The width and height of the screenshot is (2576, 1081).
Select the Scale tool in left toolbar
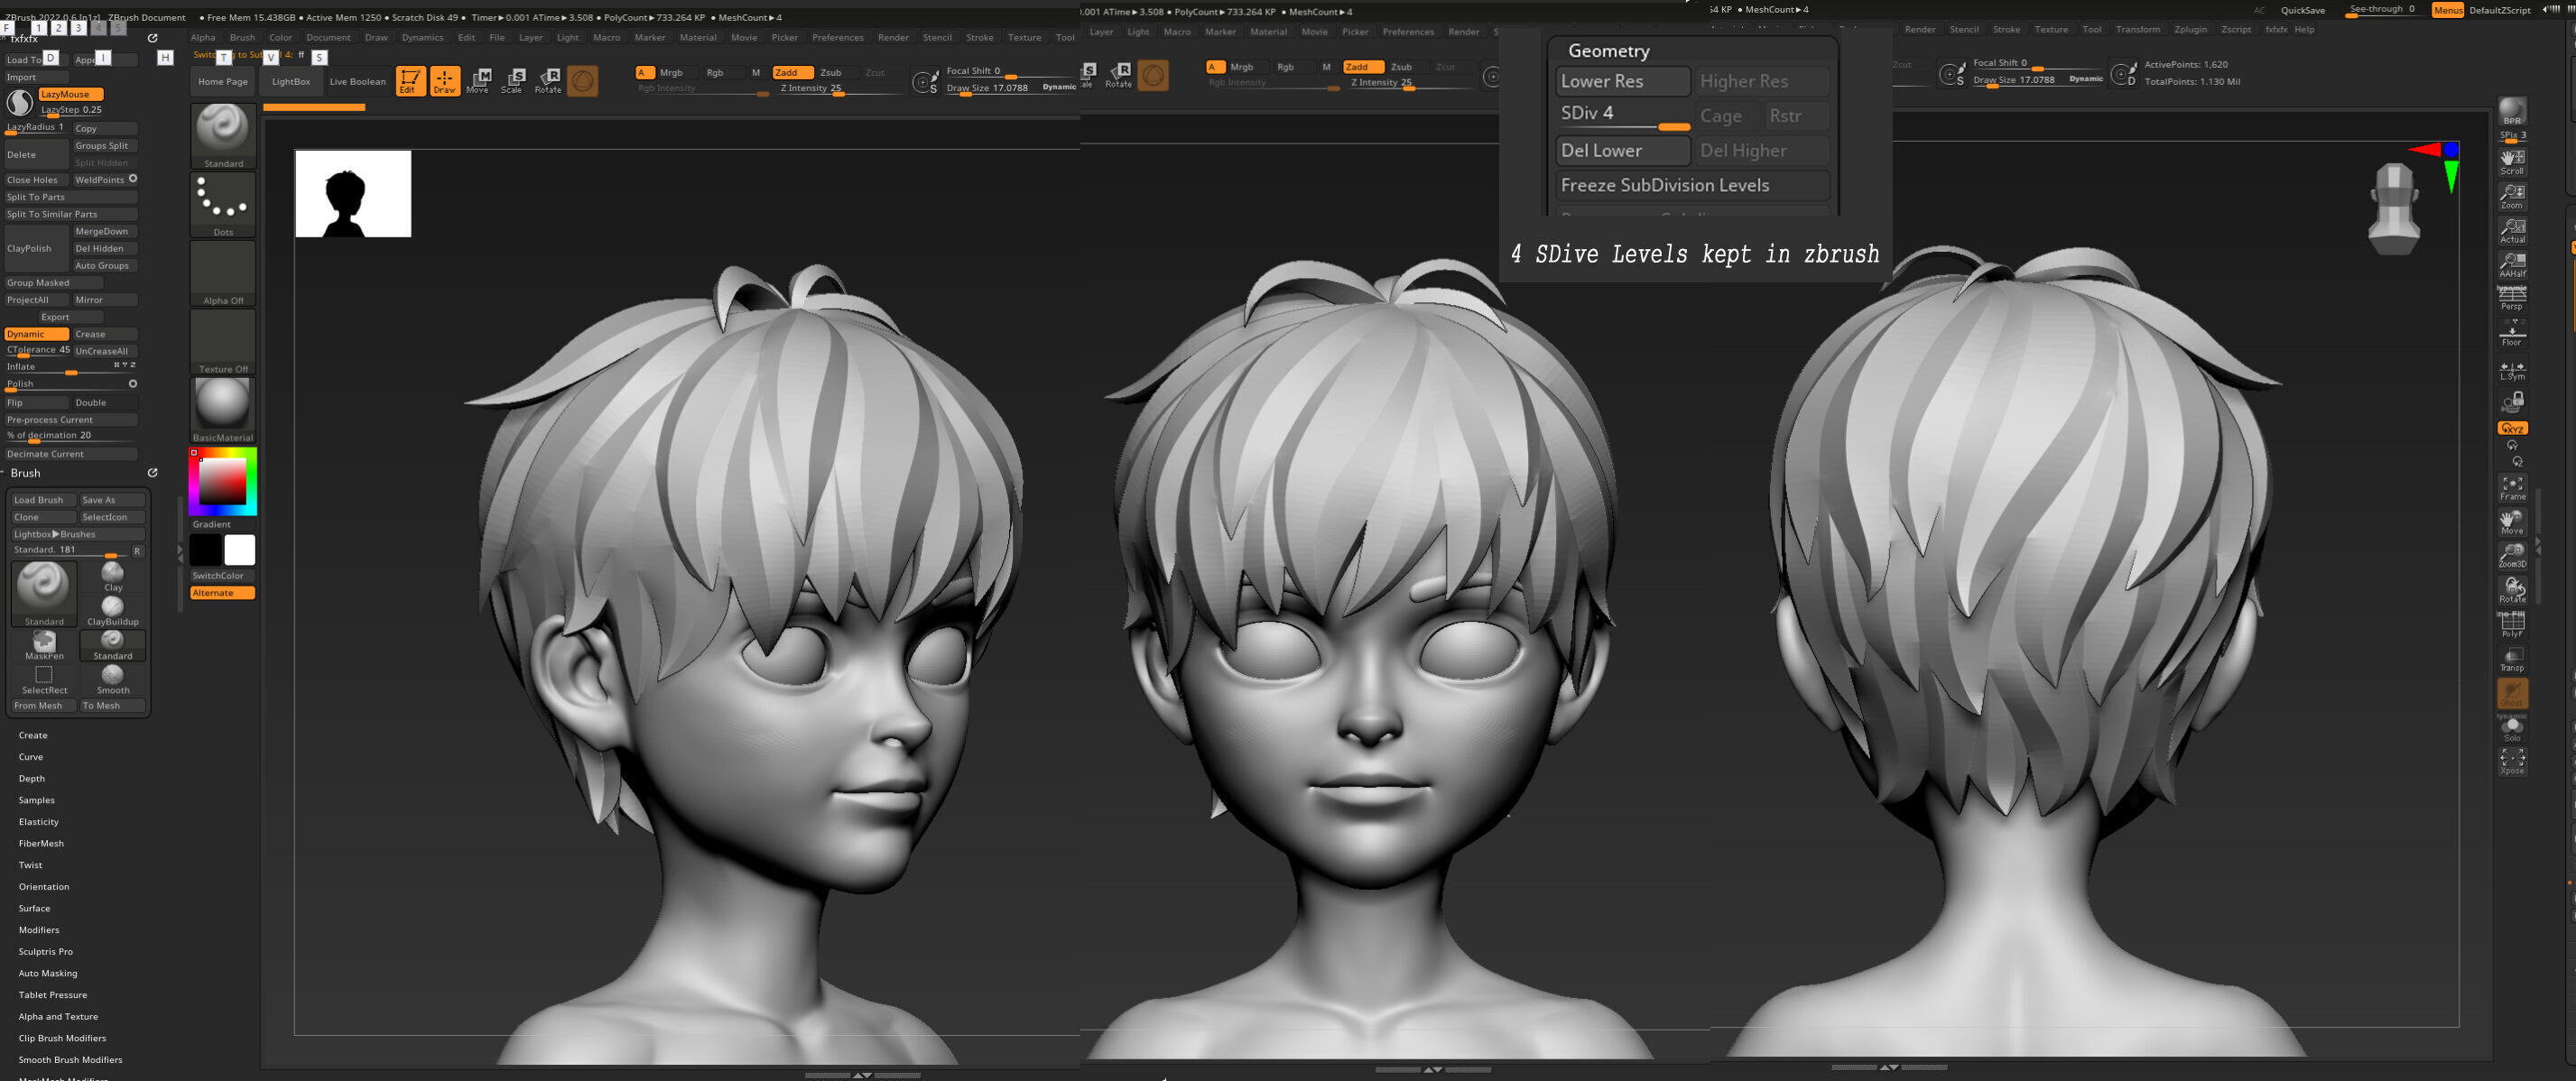point(513,81)
